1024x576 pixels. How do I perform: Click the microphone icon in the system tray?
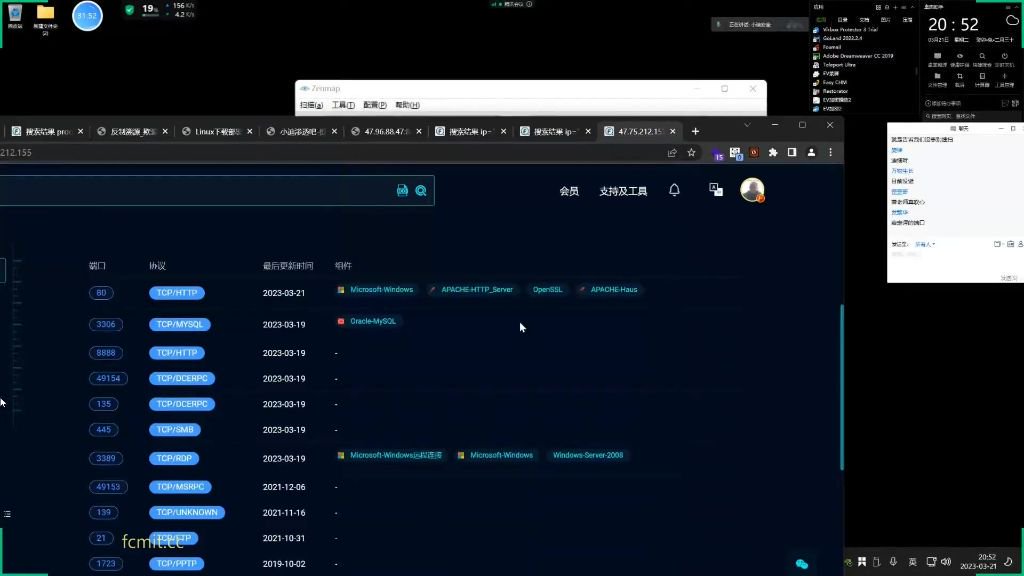coord(893,562)
